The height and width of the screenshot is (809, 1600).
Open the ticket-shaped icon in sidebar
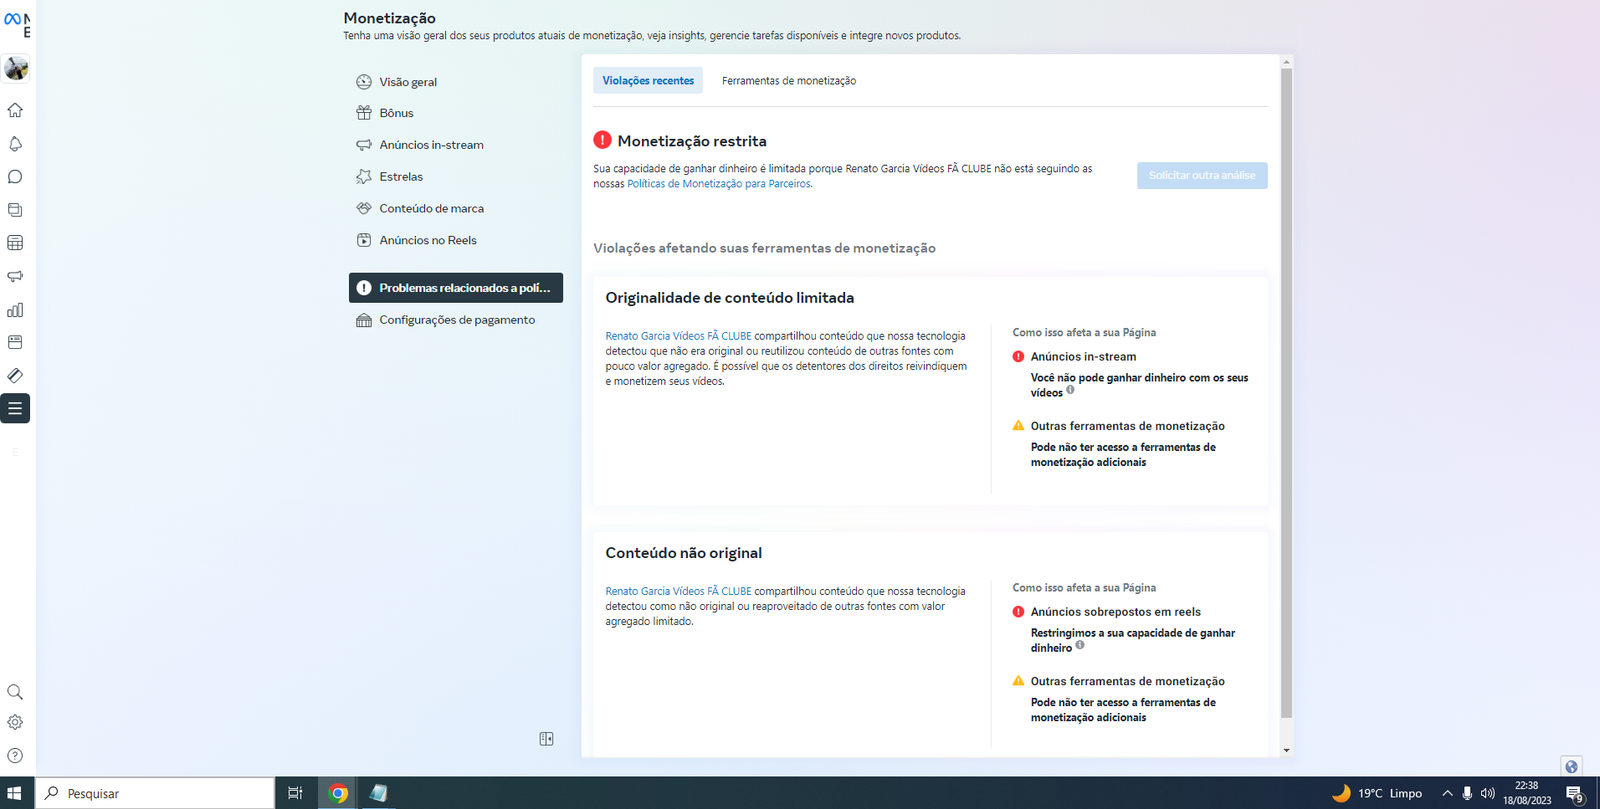click(15, 375)
